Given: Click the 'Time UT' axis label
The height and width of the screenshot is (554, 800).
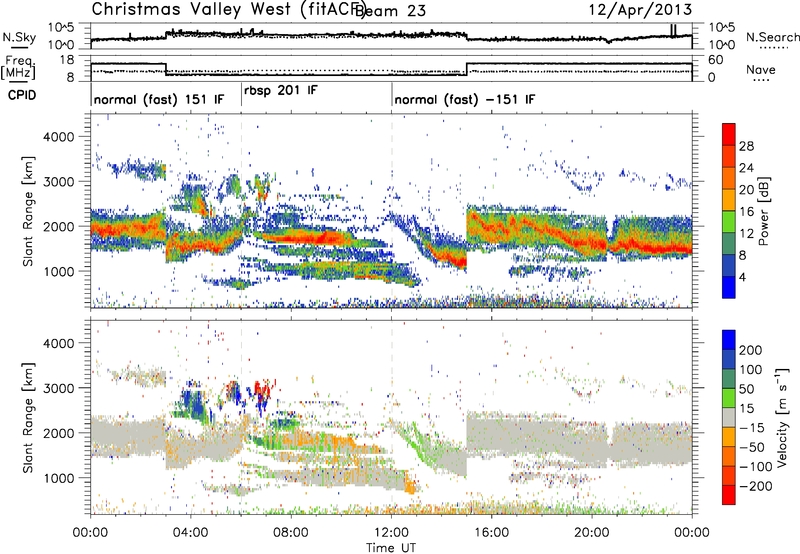Looking at the screenshot, I should point(391,547).
